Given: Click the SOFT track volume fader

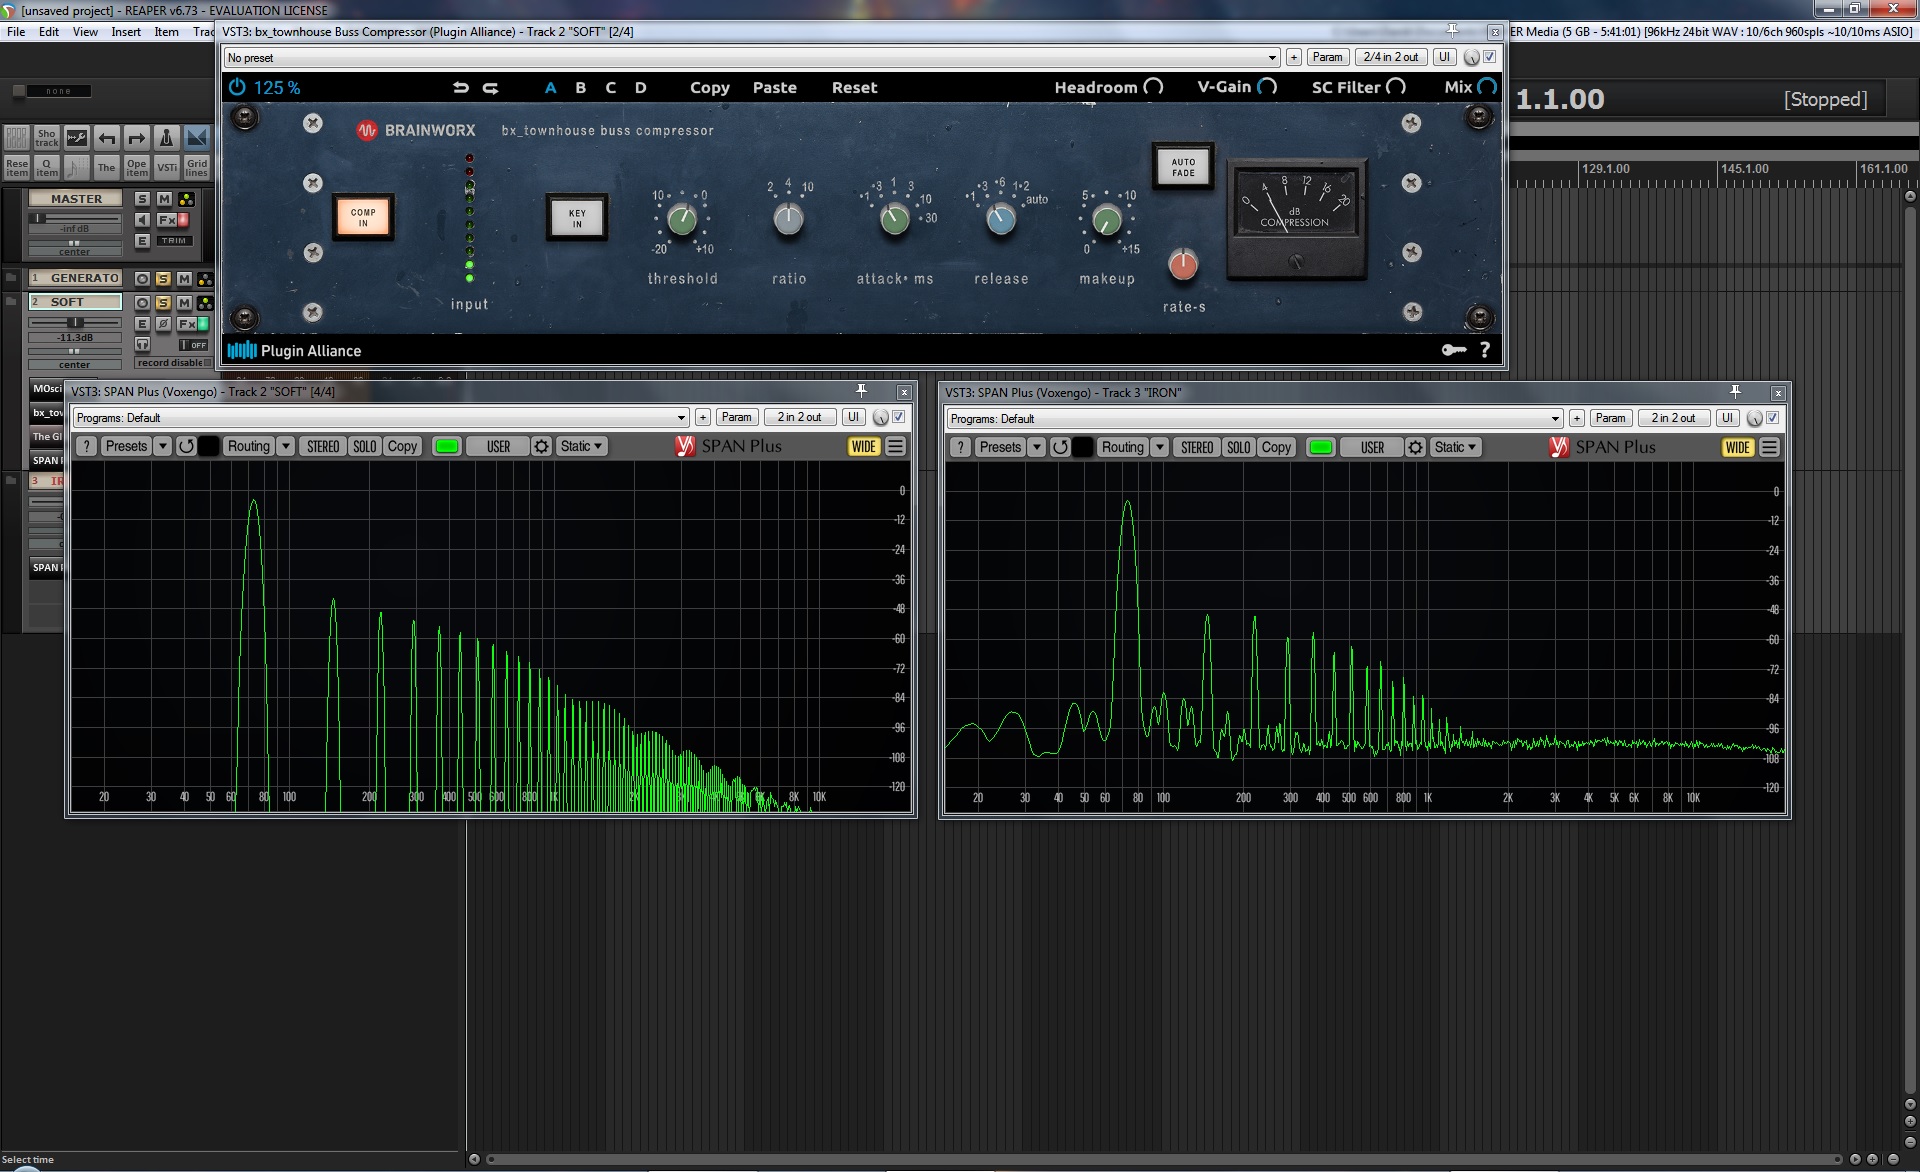Looking at the screenshot, I should click(75, 323).
